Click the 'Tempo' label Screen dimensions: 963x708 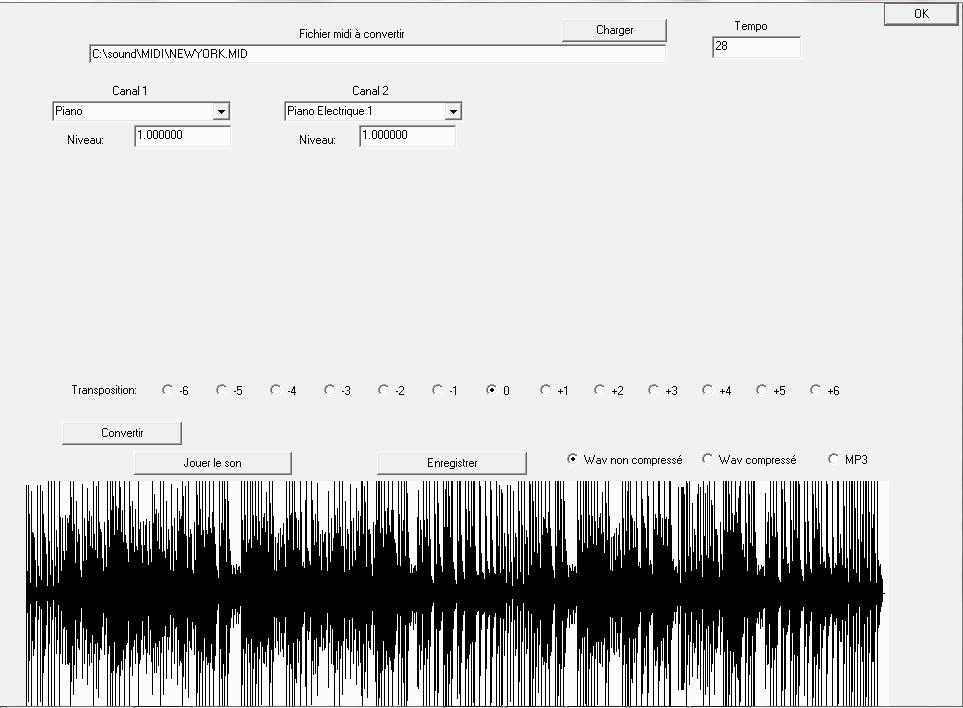tap(751, 26)
